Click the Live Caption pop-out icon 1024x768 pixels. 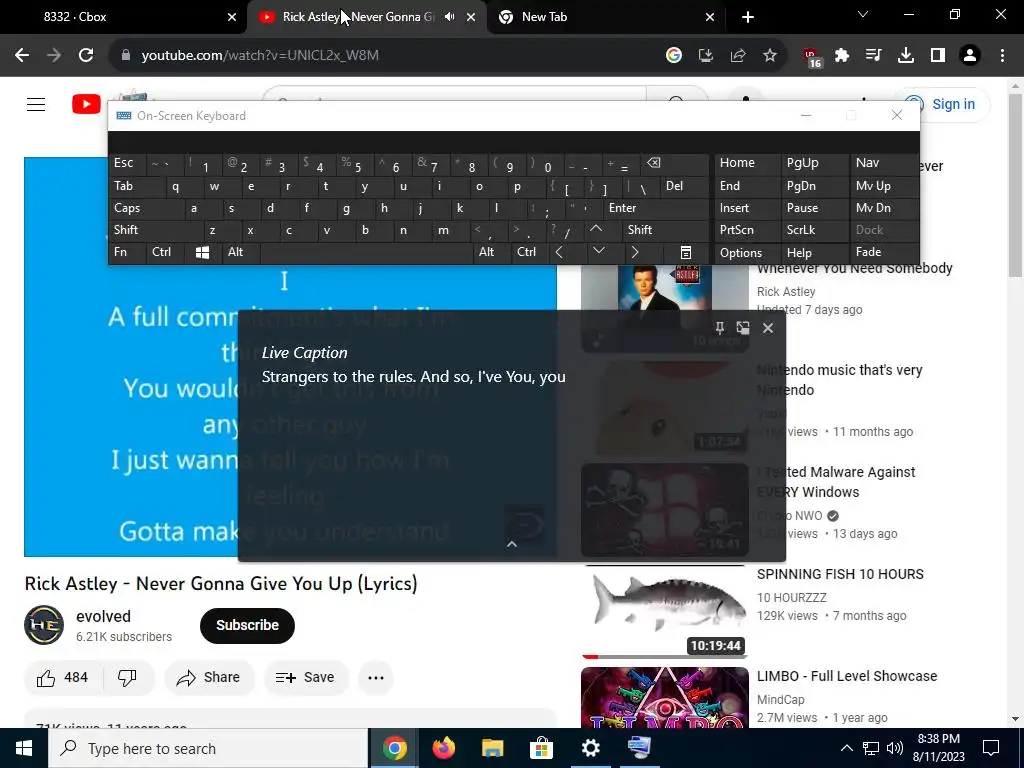coord(743,327)
